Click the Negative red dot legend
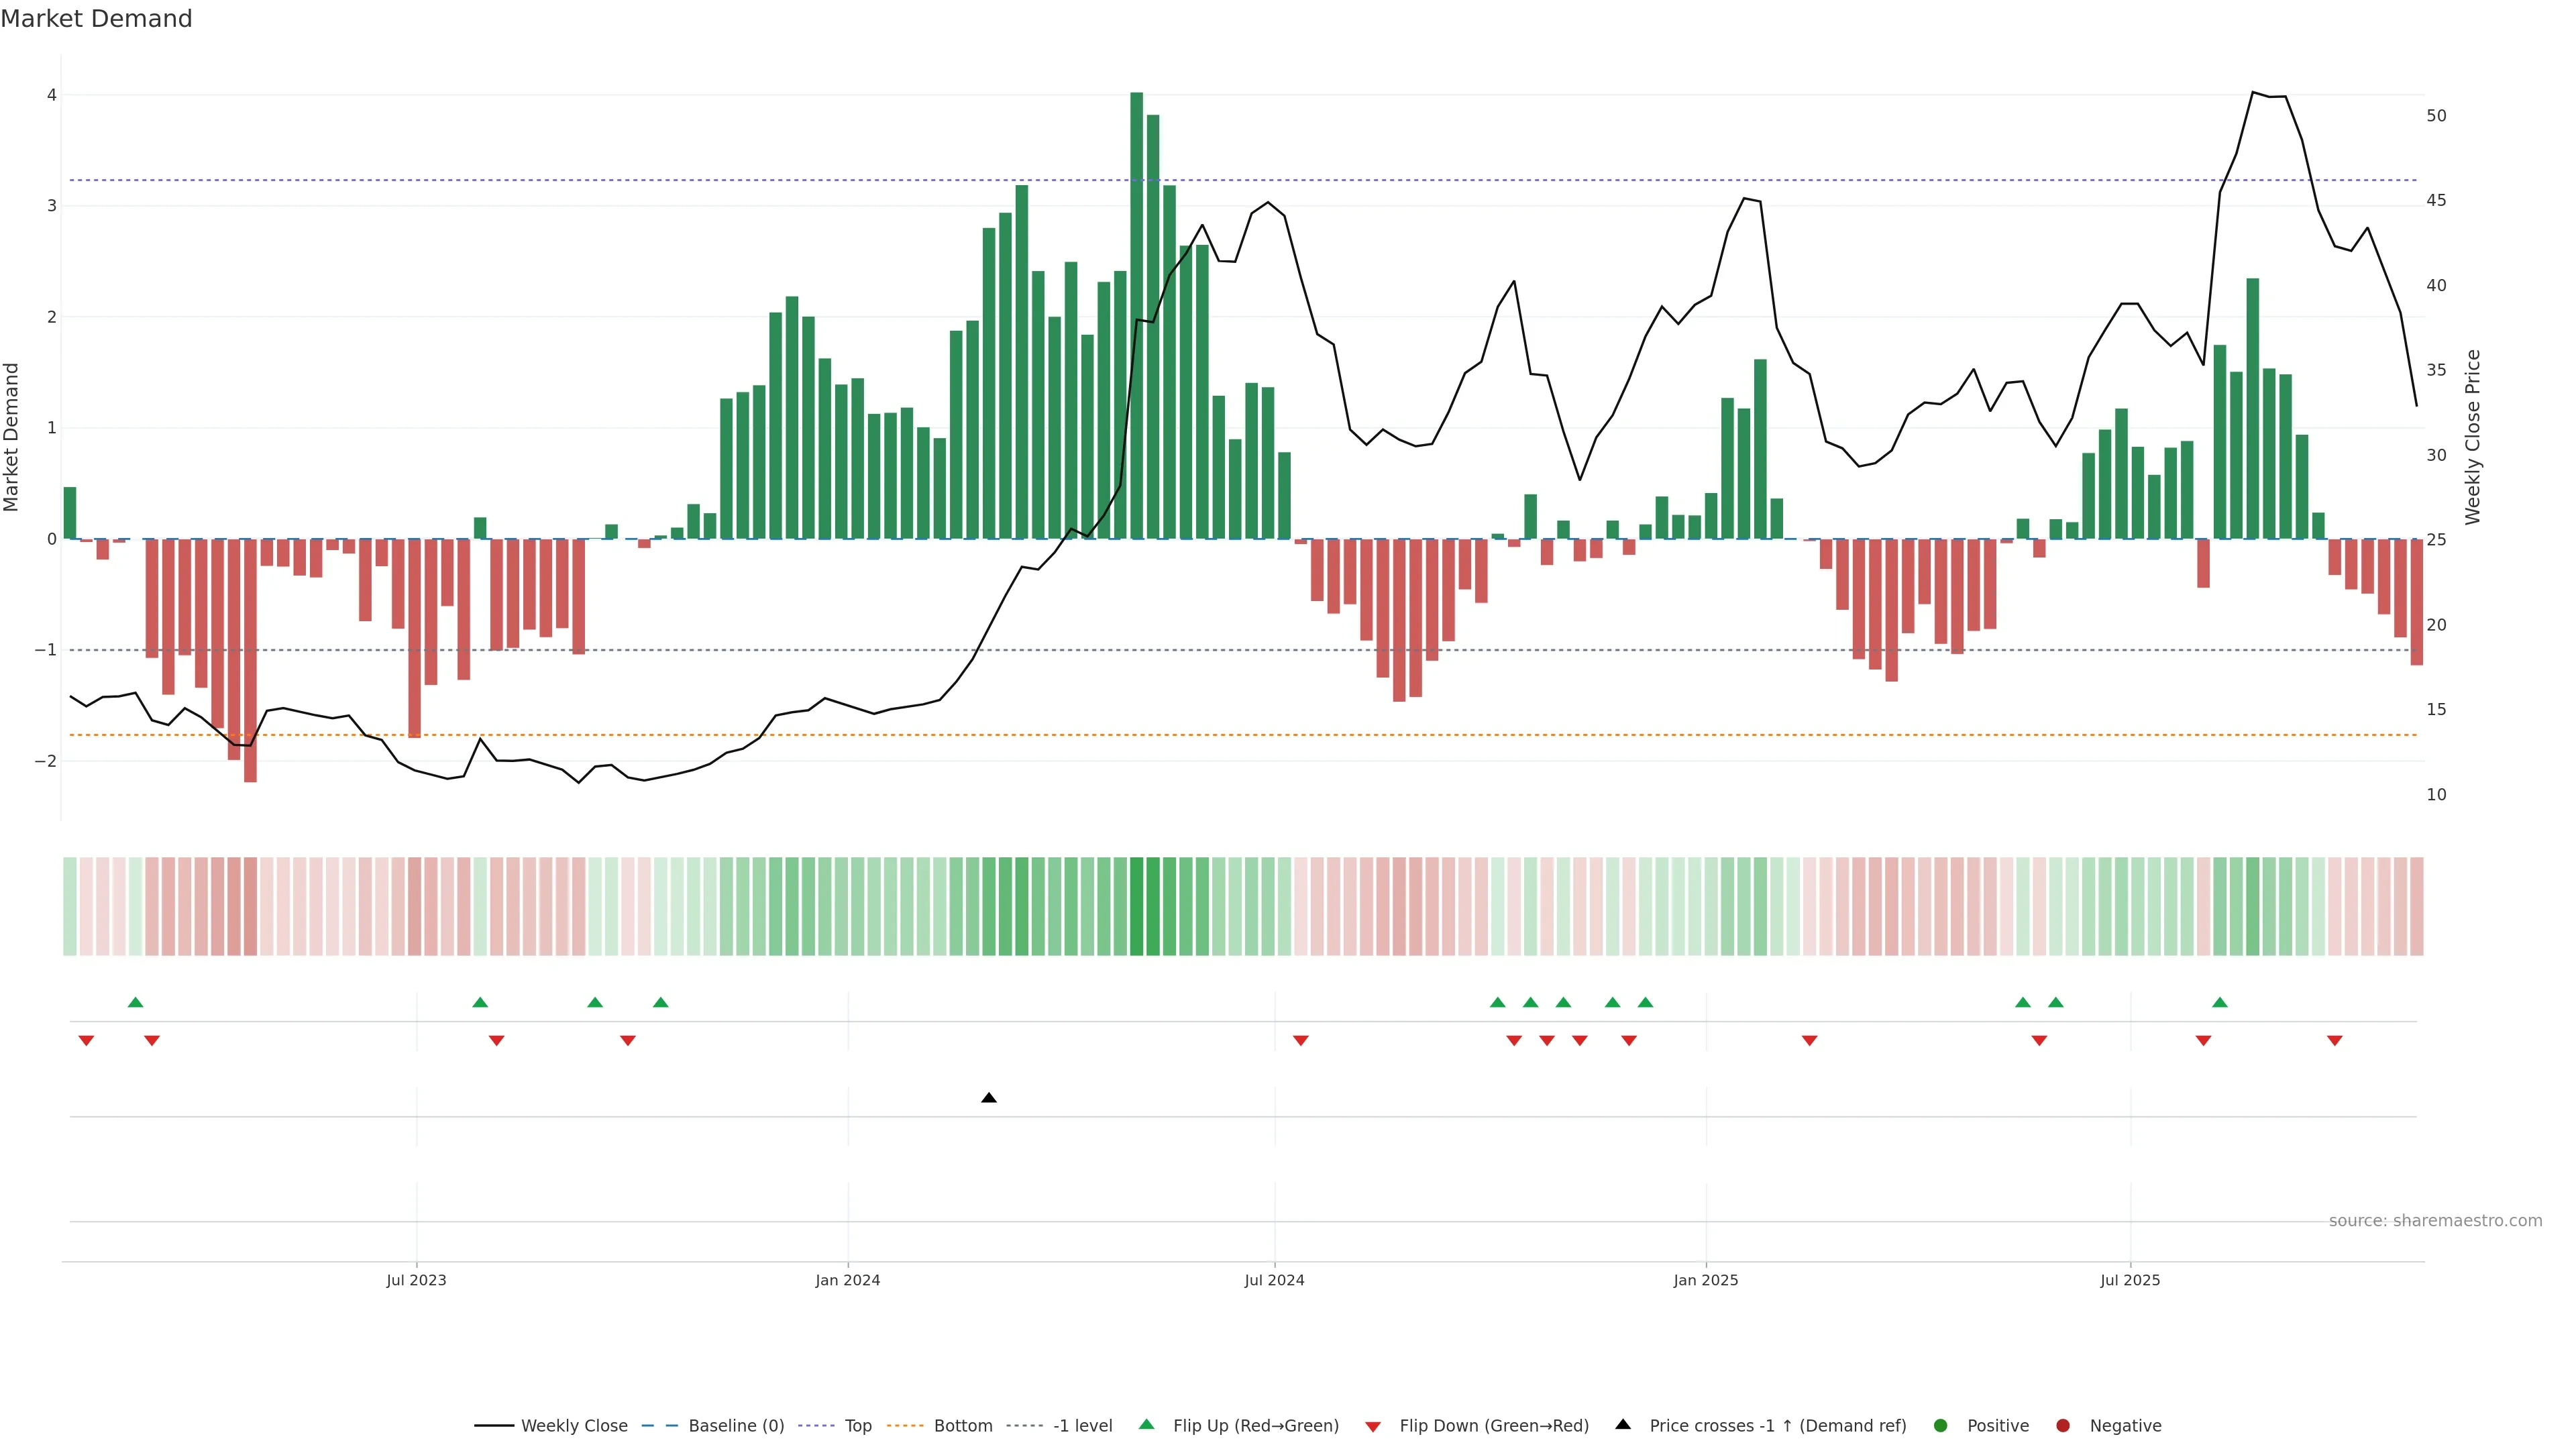This screenshot has height=1449, width=2576. [2063, 1426]
